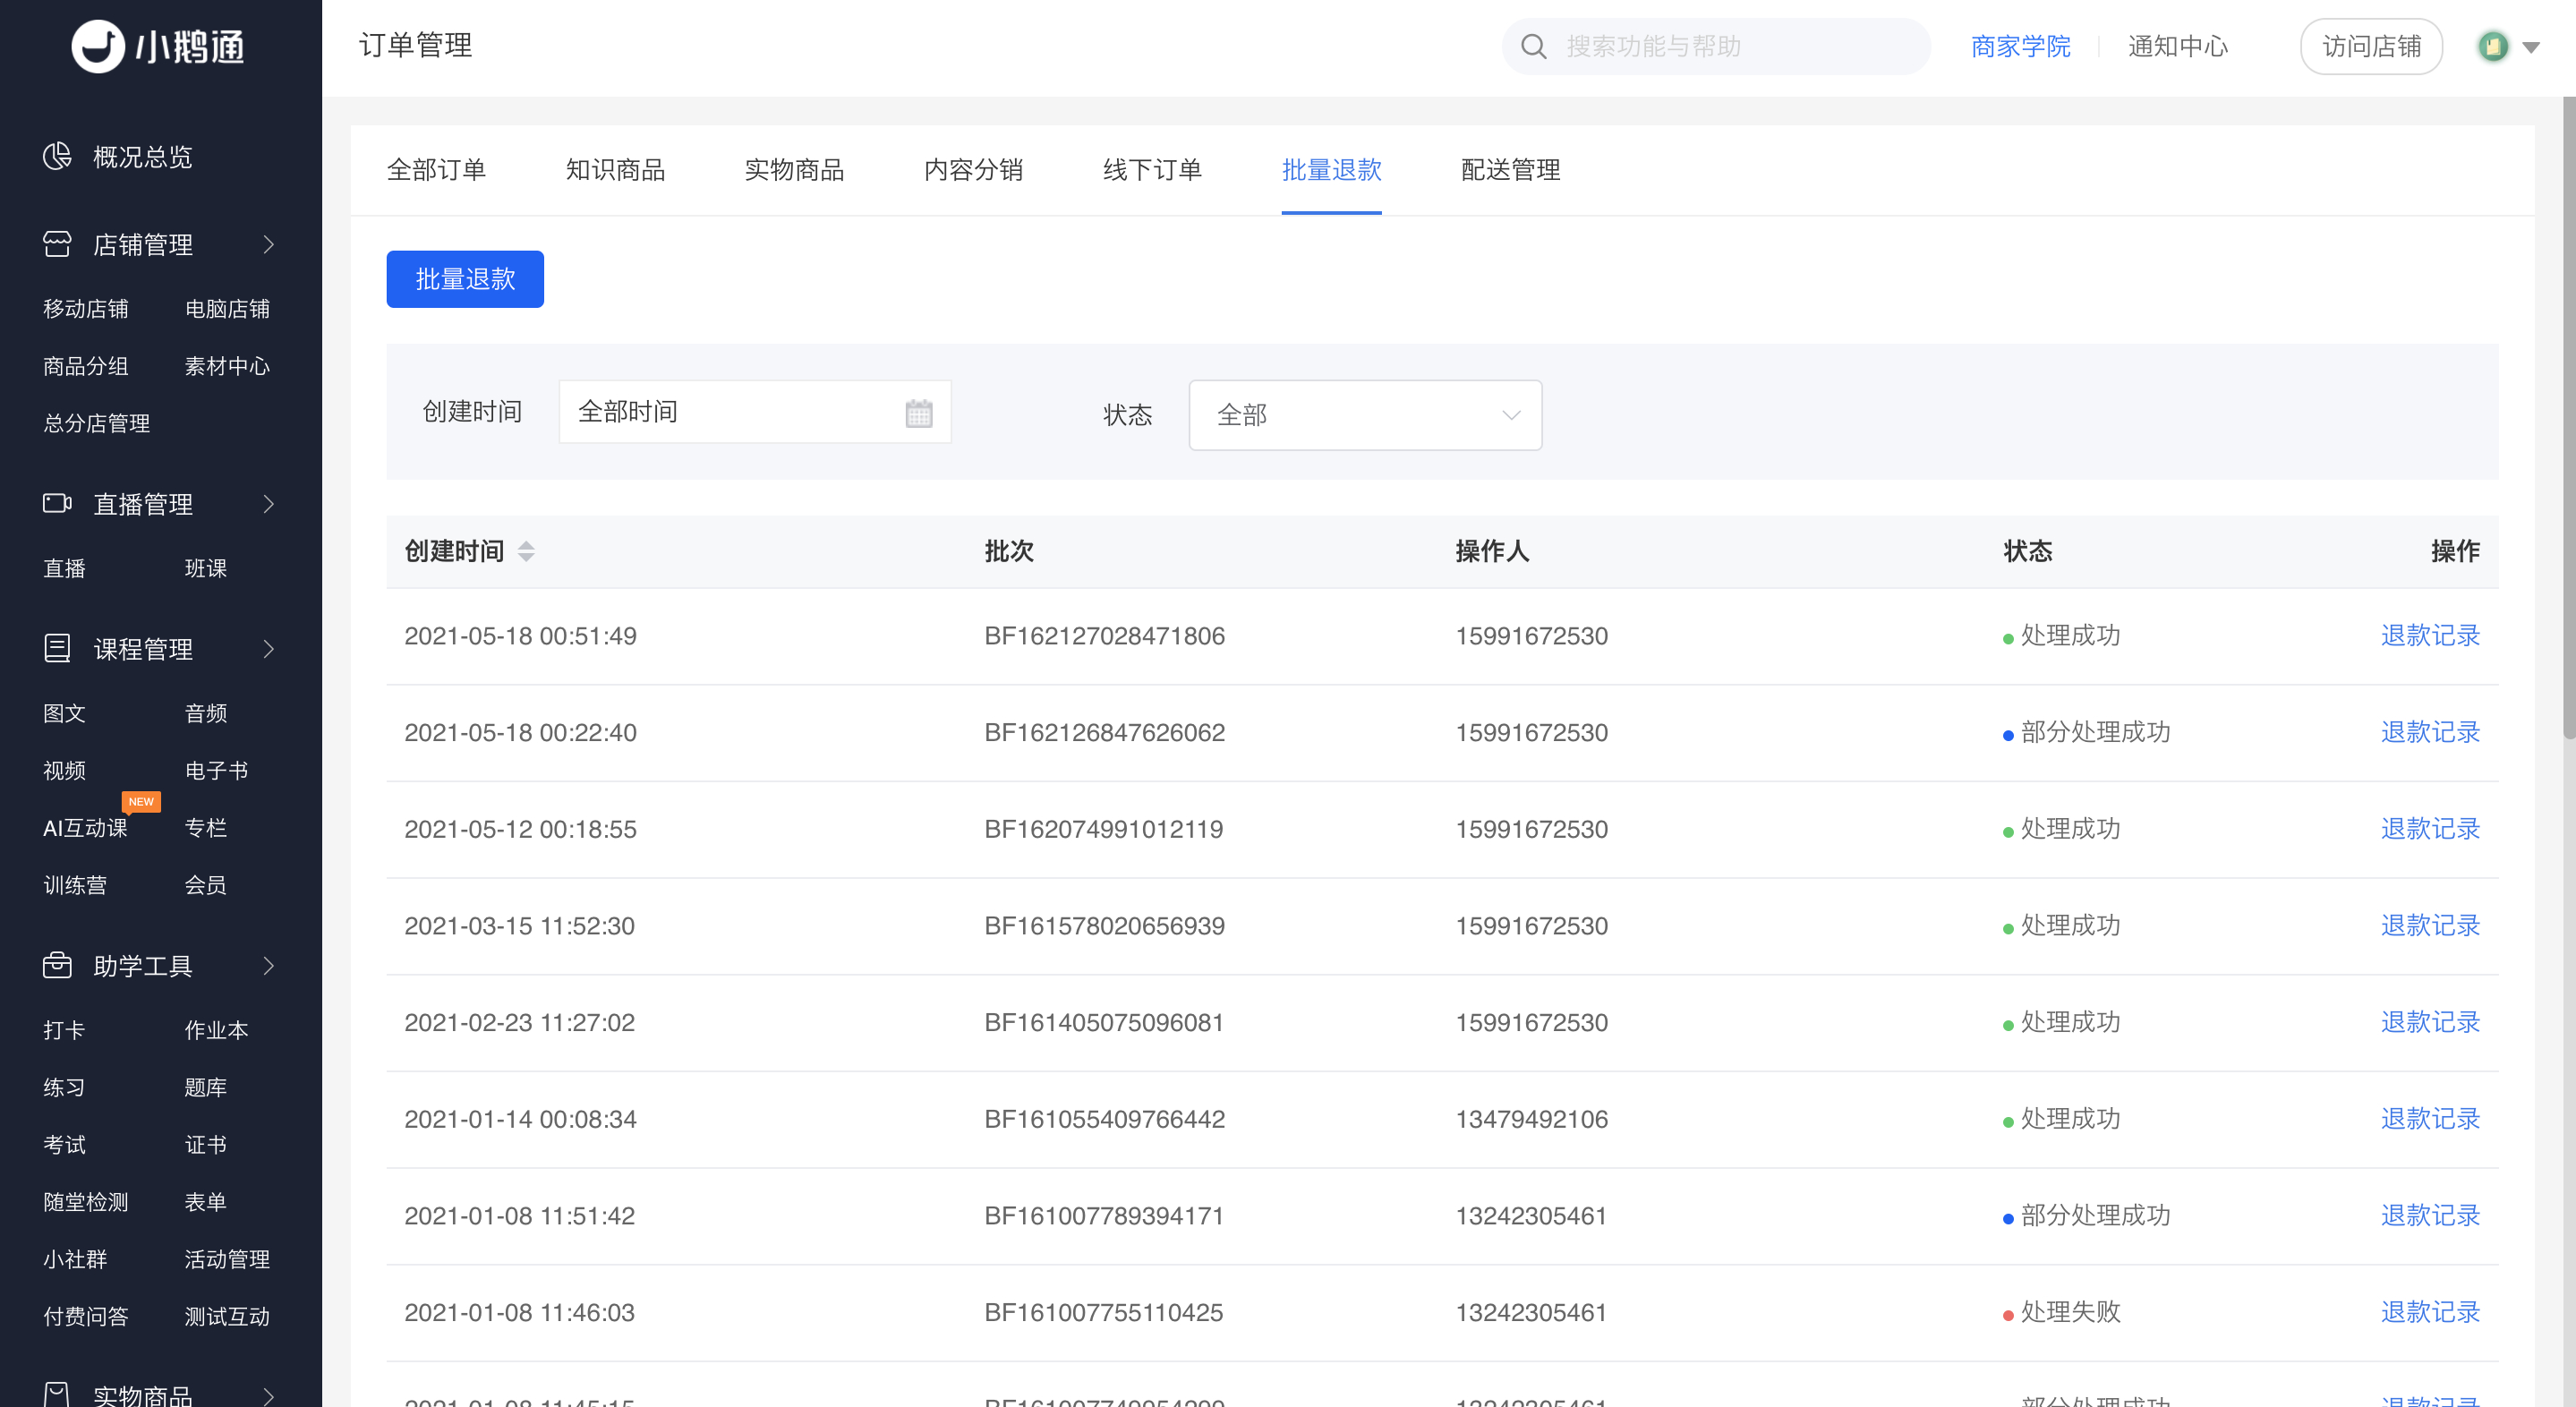Open 退款记录 for batch BF162074991012119
This screenshot has height=1407, width=2576.
coord(2430,828)
